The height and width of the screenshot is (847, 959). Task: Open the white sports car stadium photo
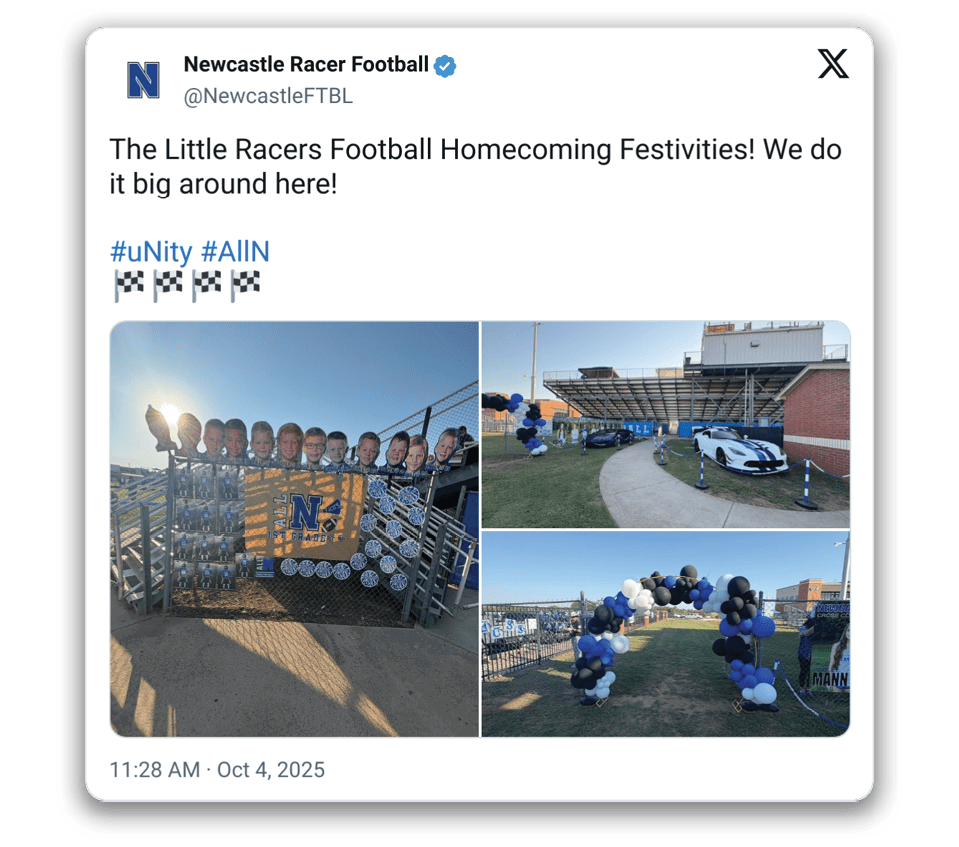point(666,424)
